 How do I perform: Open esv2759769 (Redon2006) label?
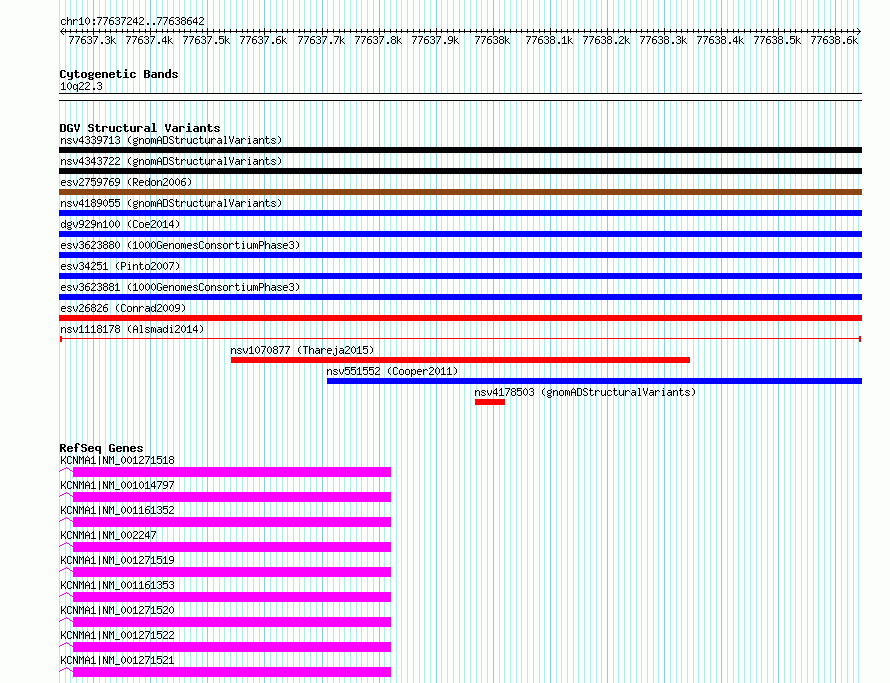click(x=126, y=182)
